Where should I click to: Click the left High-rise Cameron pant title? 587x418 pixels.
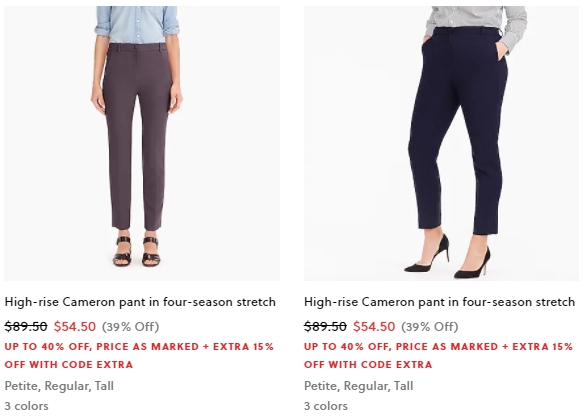(x=140, y=302)
